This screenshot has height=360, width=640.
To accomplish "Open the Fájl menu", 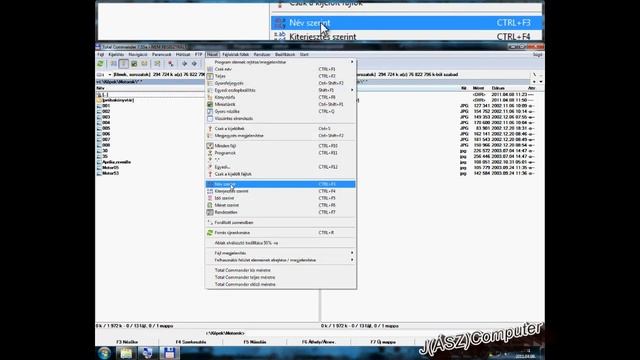I will click(100, 54).
